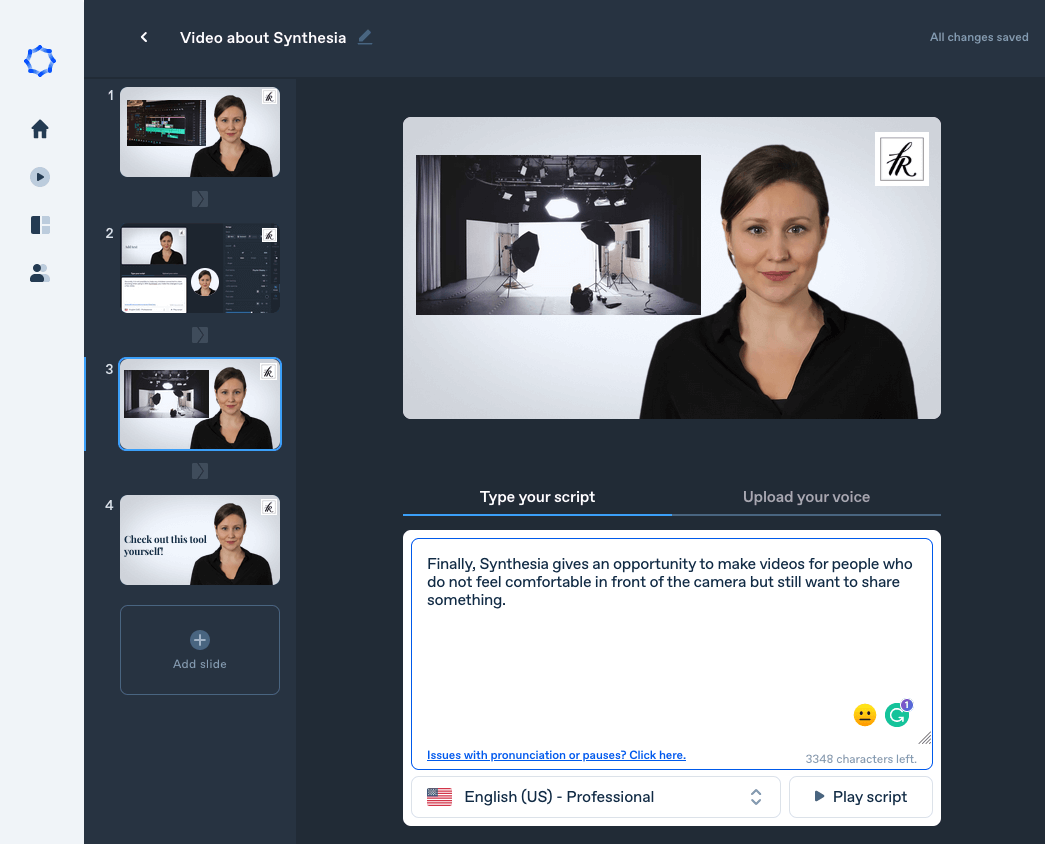
Task: Open the templates panel via the layout icon
Action: 39,224
